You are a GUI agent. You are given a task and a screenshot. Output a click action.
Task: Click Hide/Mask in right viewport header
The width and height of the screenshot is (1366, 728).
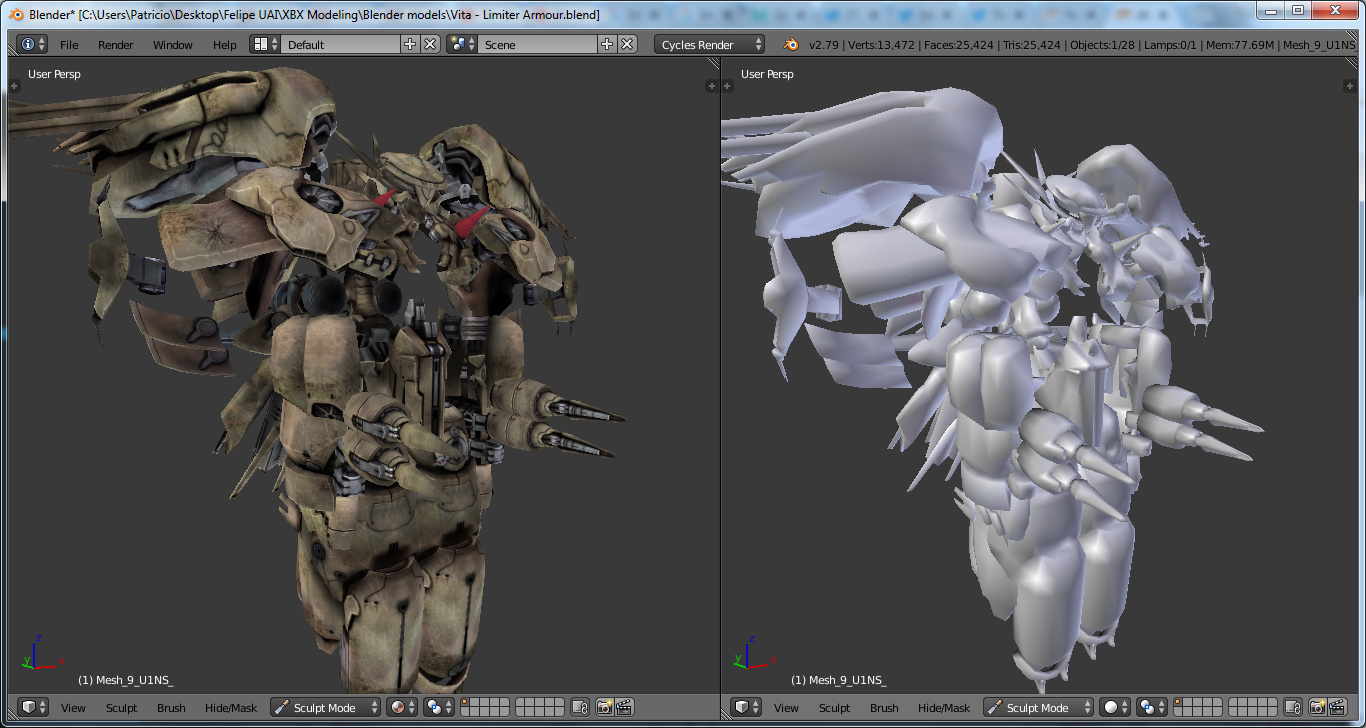[x=943, y=708]
